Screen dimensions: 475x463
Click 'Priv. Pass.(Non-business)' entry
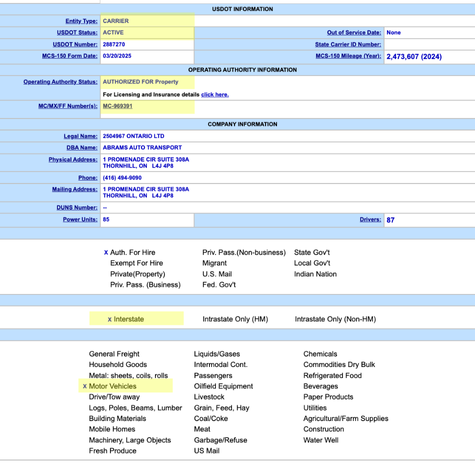(244, 253)
